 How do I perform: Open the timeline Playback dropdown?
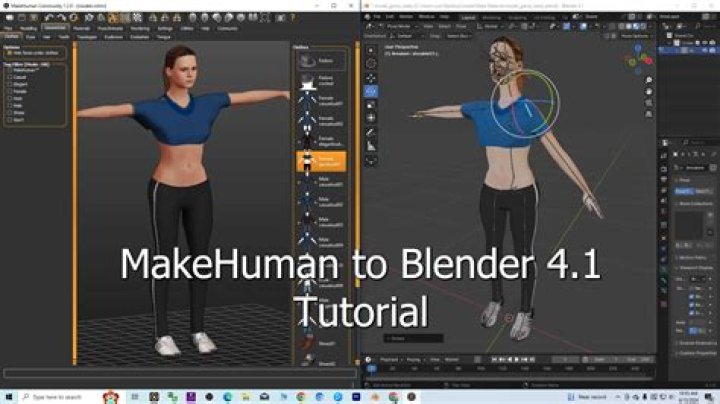tap(390, 359)
